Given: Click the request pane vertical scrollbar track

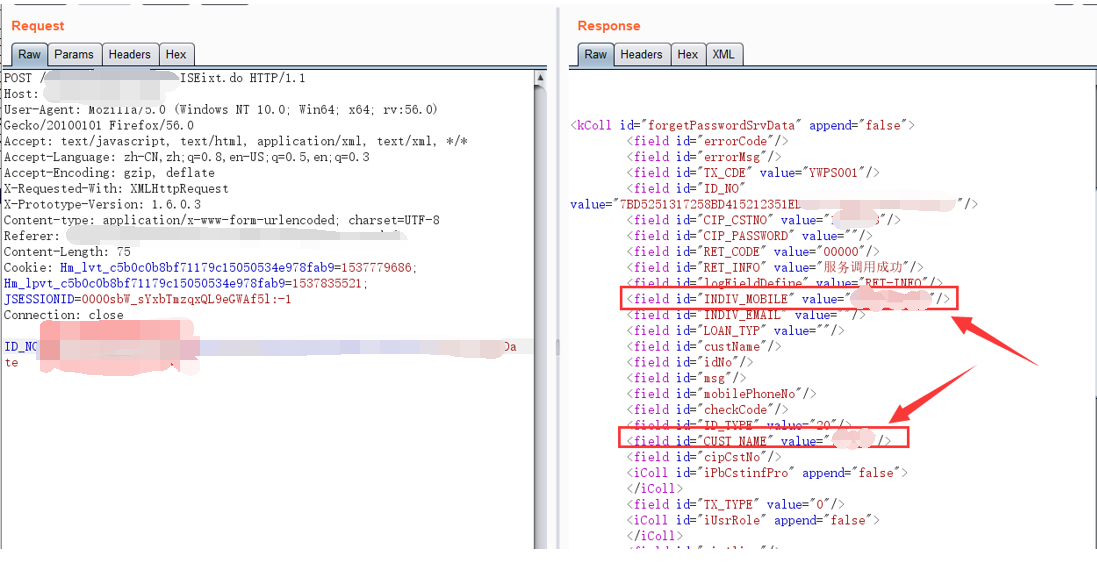Looking at the screenshot, I should tap(541, 300).
